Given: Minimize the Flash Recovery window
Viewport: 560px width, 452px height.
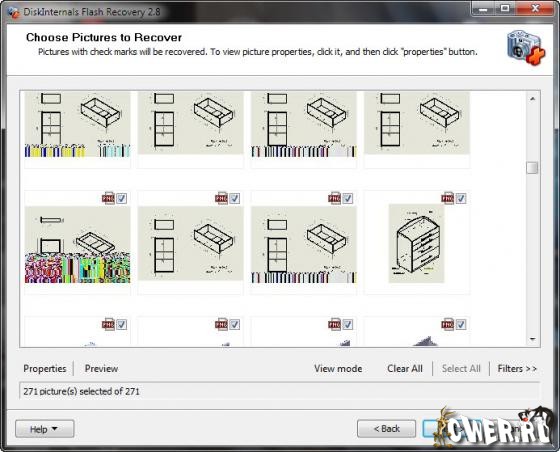Looking at the screenshot, I should tap(483, 9).
